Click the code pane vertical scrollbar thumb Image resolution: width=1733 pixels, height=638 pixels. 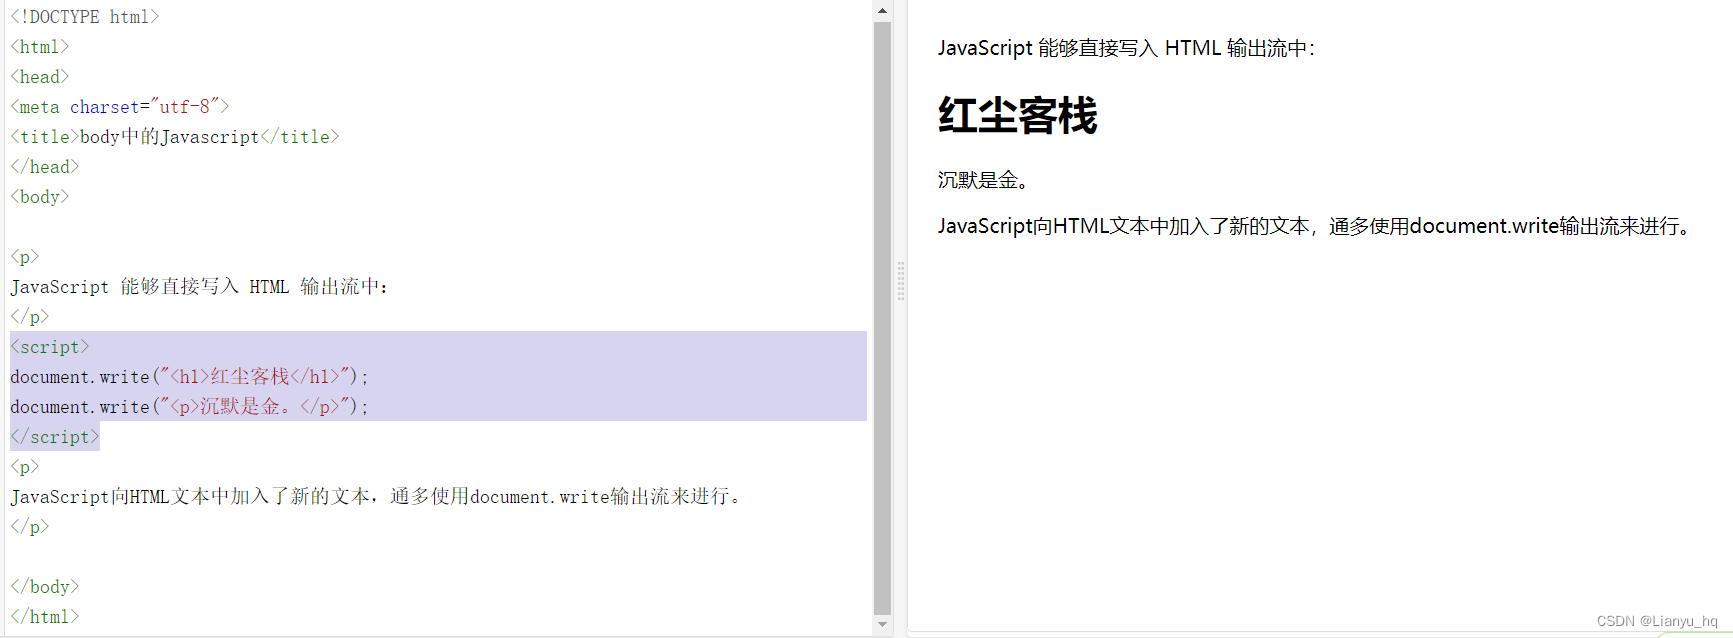coord(882,318)
